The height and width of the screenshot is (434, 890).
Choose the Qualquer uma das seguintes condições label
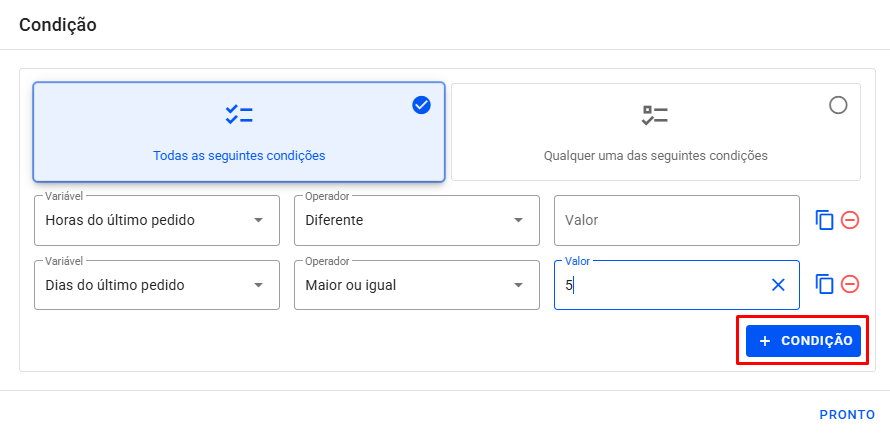coord(655,156)
